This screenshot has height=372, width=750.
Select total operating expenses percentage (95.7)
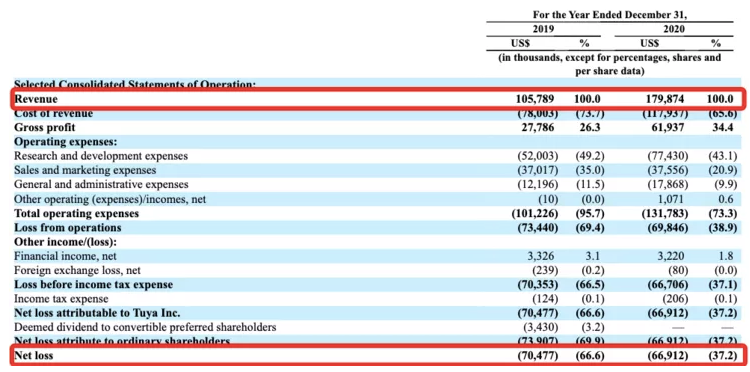coord(590,213)
